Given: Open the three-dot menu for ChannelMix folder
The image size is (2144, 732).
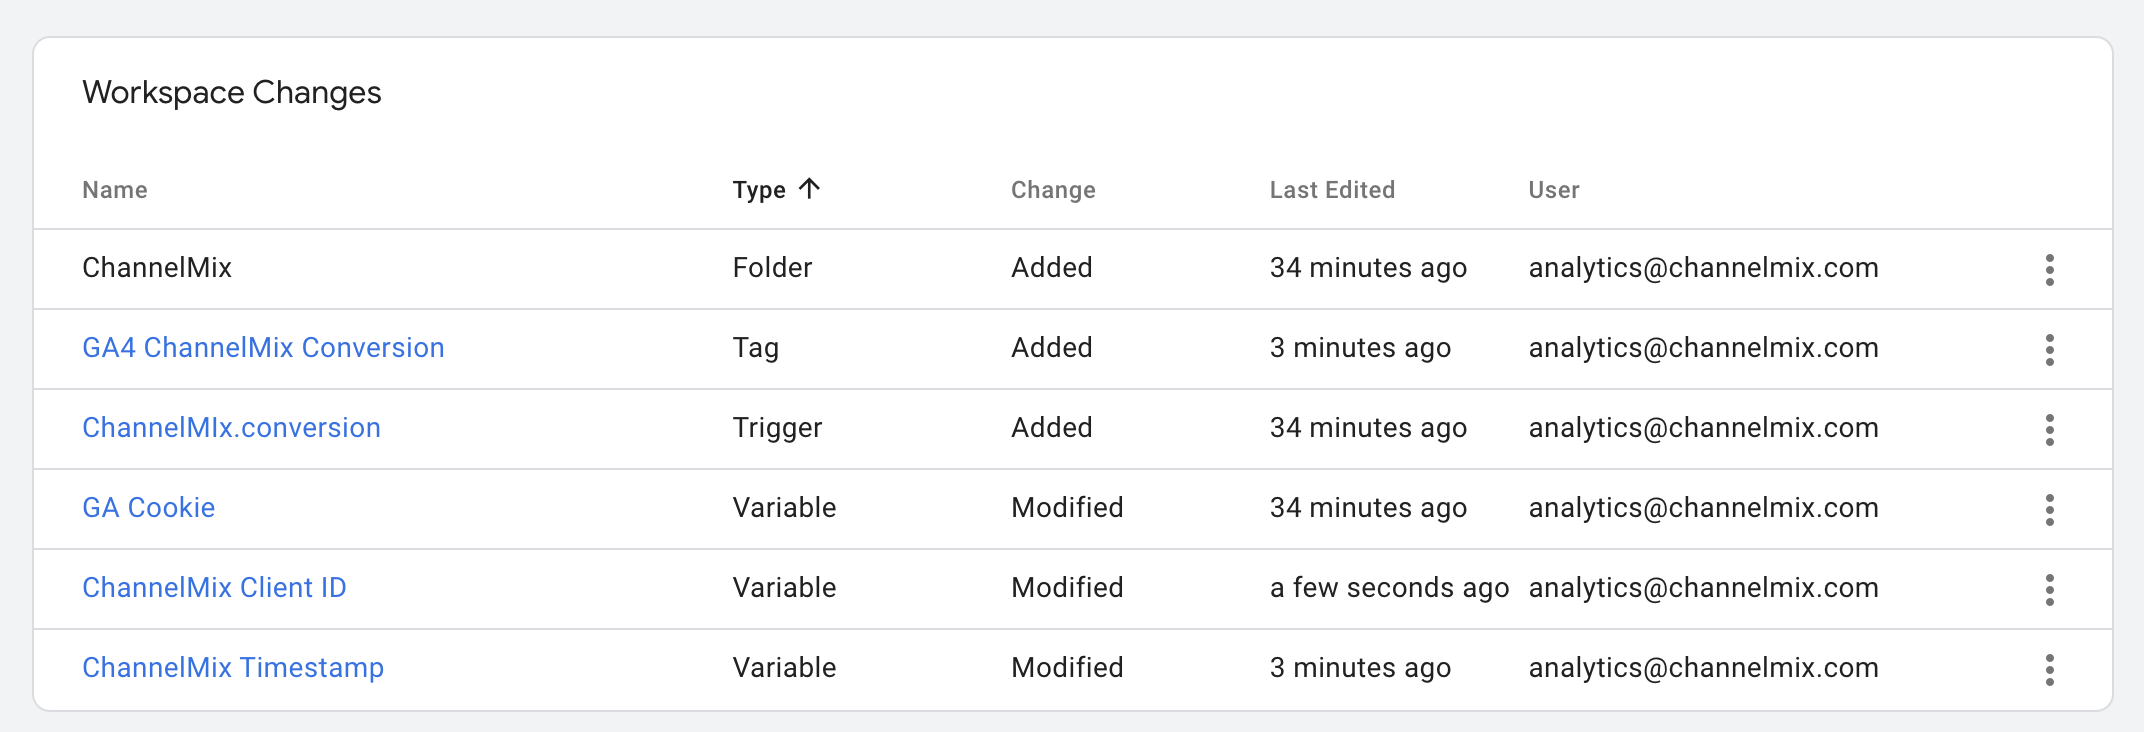Looking at the screenshot, I should click(x=2049, y=269).
